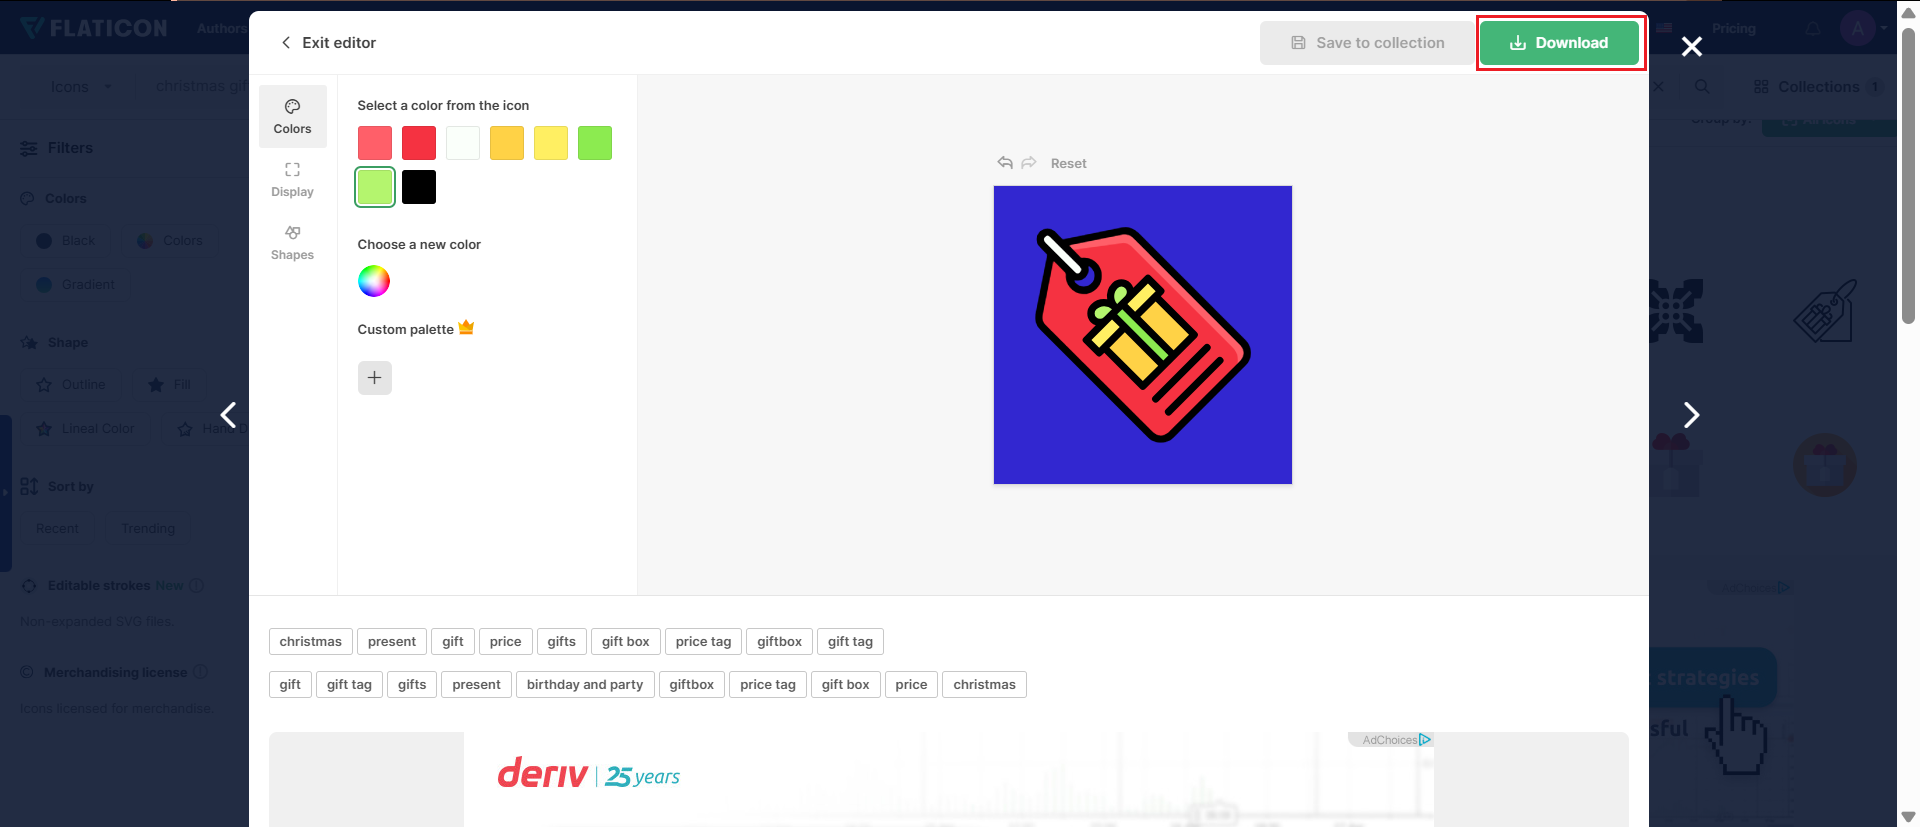This screenshot has height=827, width=1920.
Task: Click the Editable strokes info icon
Action: click(197, 586)
